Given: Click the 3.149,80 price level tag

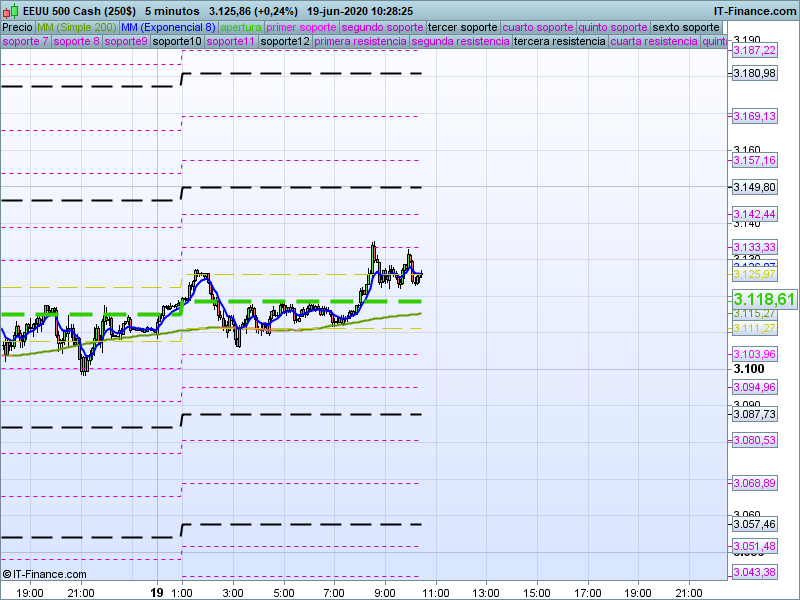Looking at the screenshot, I should click(x=754, y=187).
